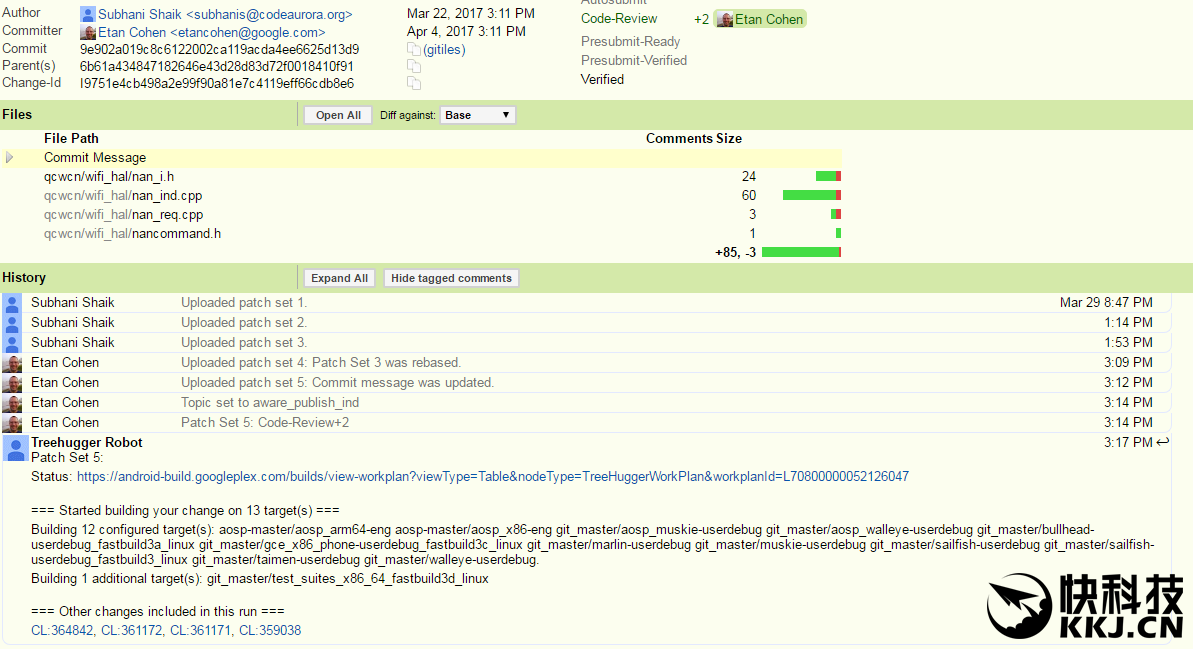The image size is (1193, 649).
Task: Click Etan Cohen's avatar in the Committer row
Action: tap(88, 32)
